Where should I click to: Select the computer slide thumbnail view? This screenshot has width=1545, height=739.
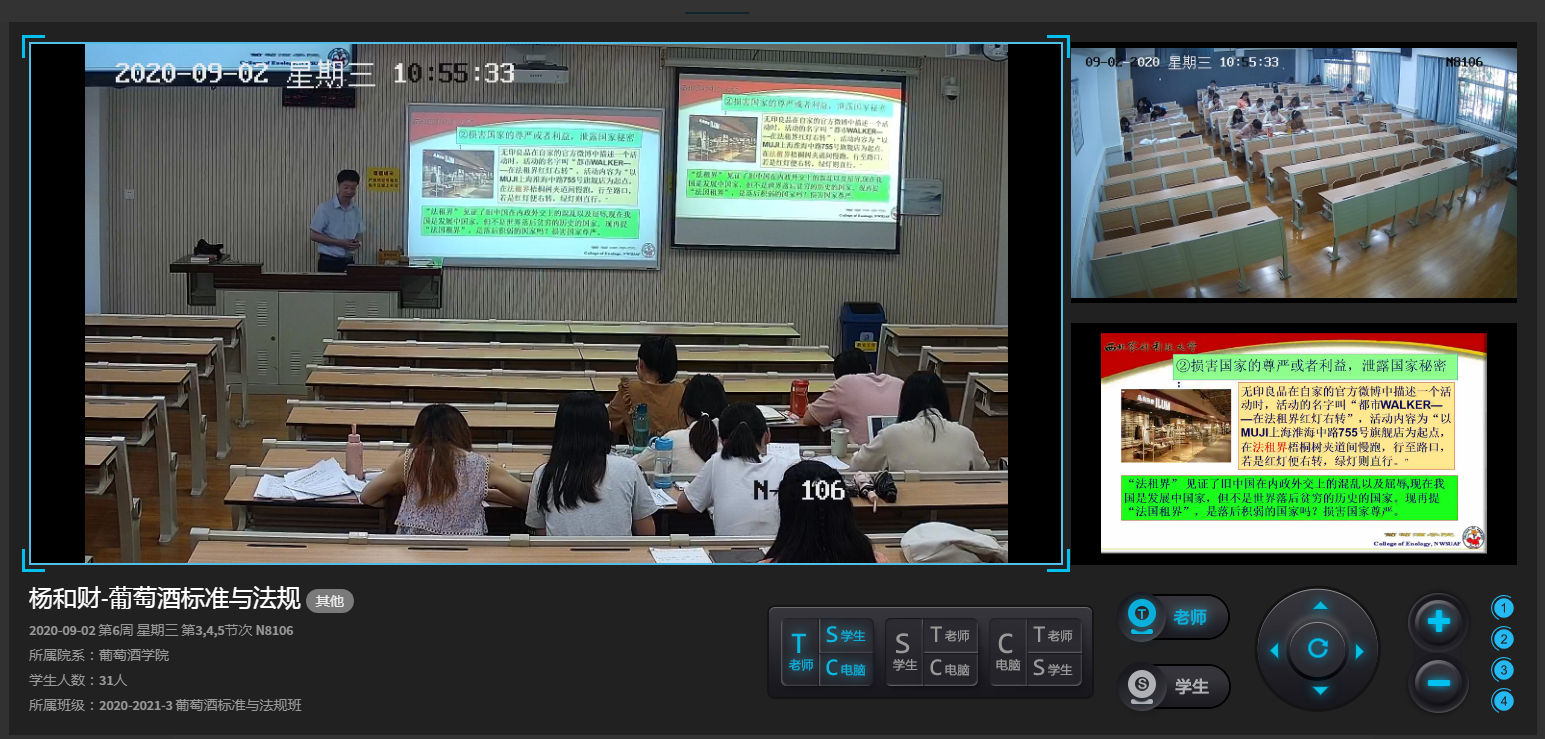click(1293, 443)
